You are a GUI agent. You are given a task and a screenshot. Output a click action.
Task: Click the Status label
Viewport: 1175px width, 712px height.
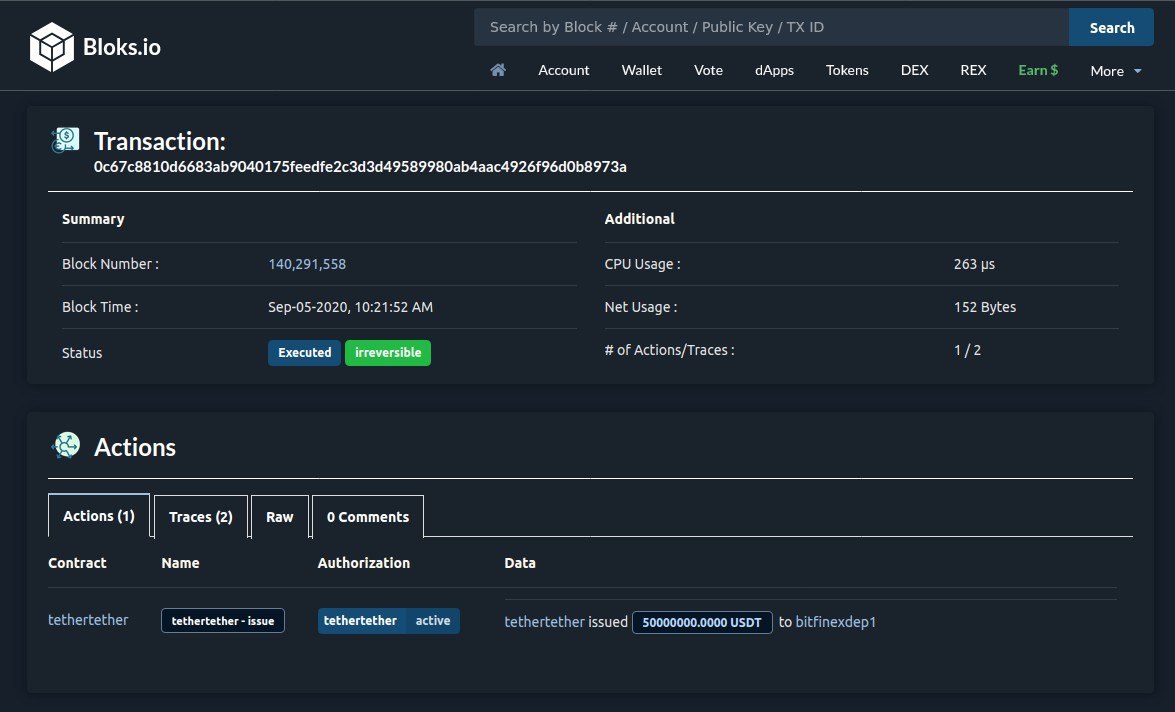[x=82, y=353]
